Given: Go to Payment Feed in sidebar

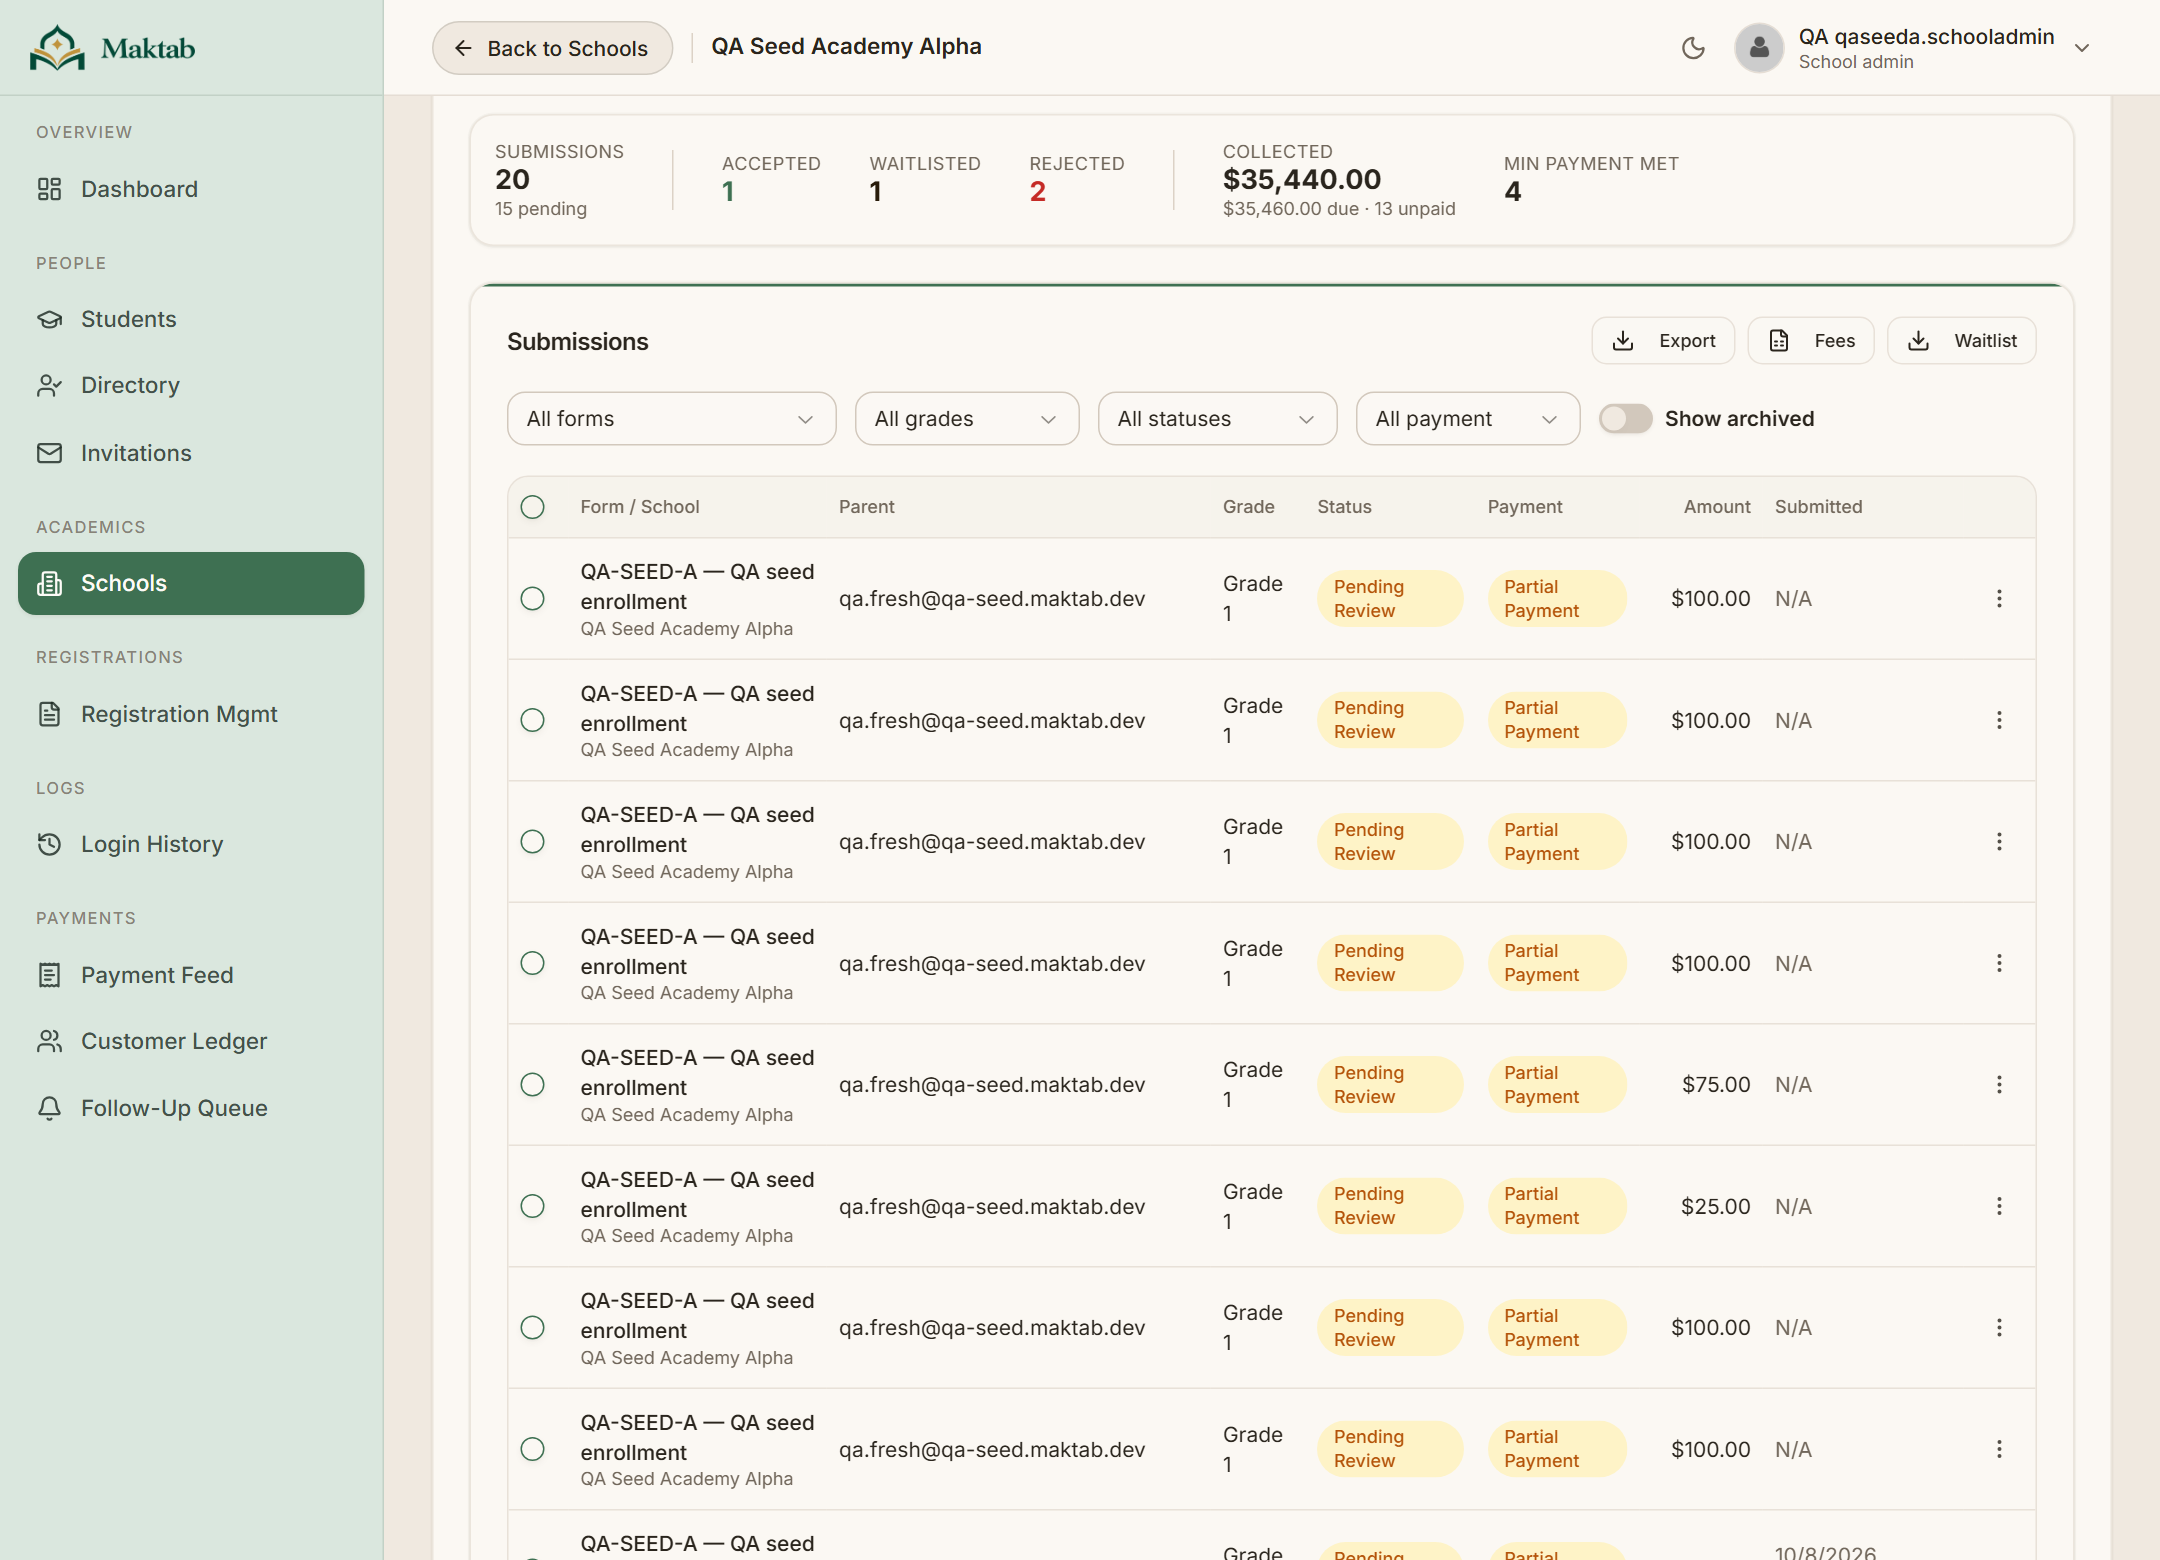Looking at the screenshot, I should [191, 975].
